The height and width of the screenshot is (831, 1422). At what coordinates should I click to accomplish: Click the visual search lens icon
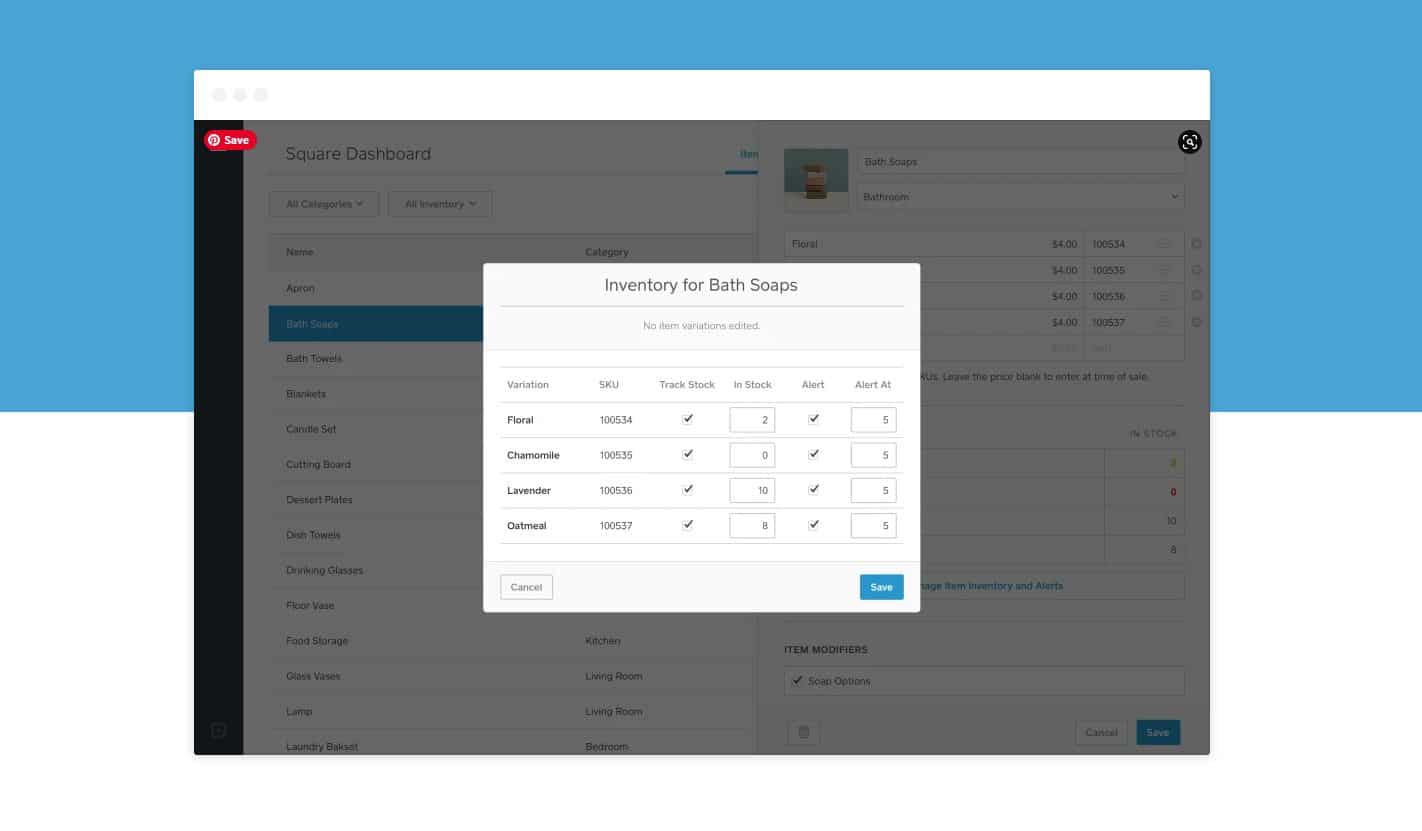click(1189, 142)
